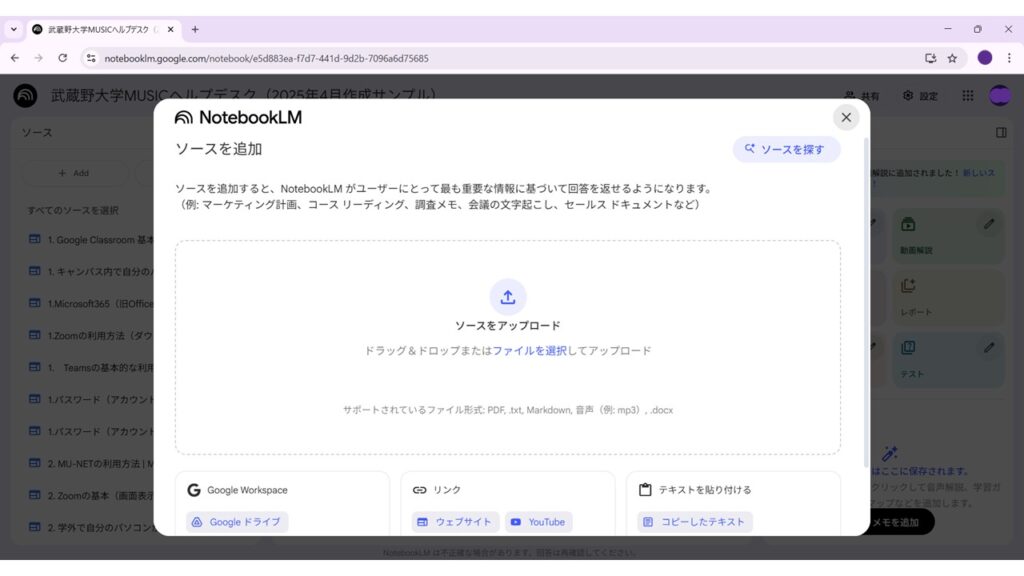Click the NotebookLM logo in dialog
1024x576 pixels.
[x=238, y=117]
